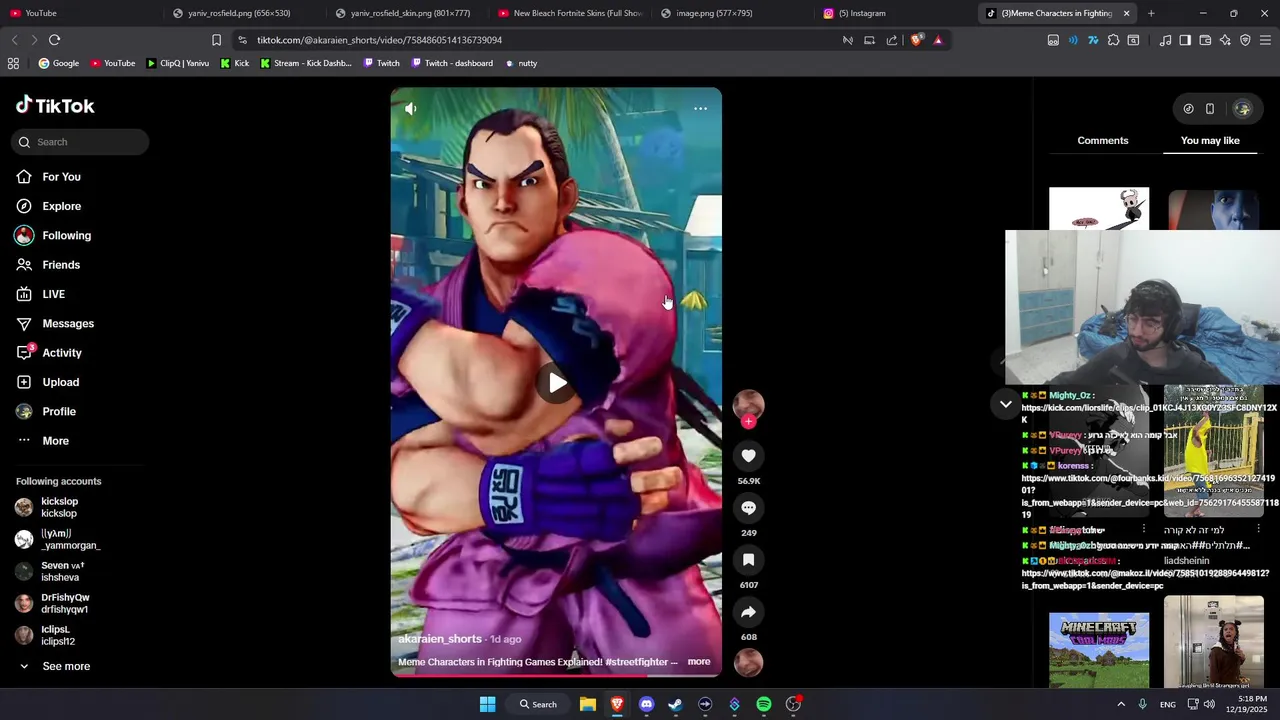Toggle browser sidebar panel
Screen dimensions: 1280x720
point(1185,40)
